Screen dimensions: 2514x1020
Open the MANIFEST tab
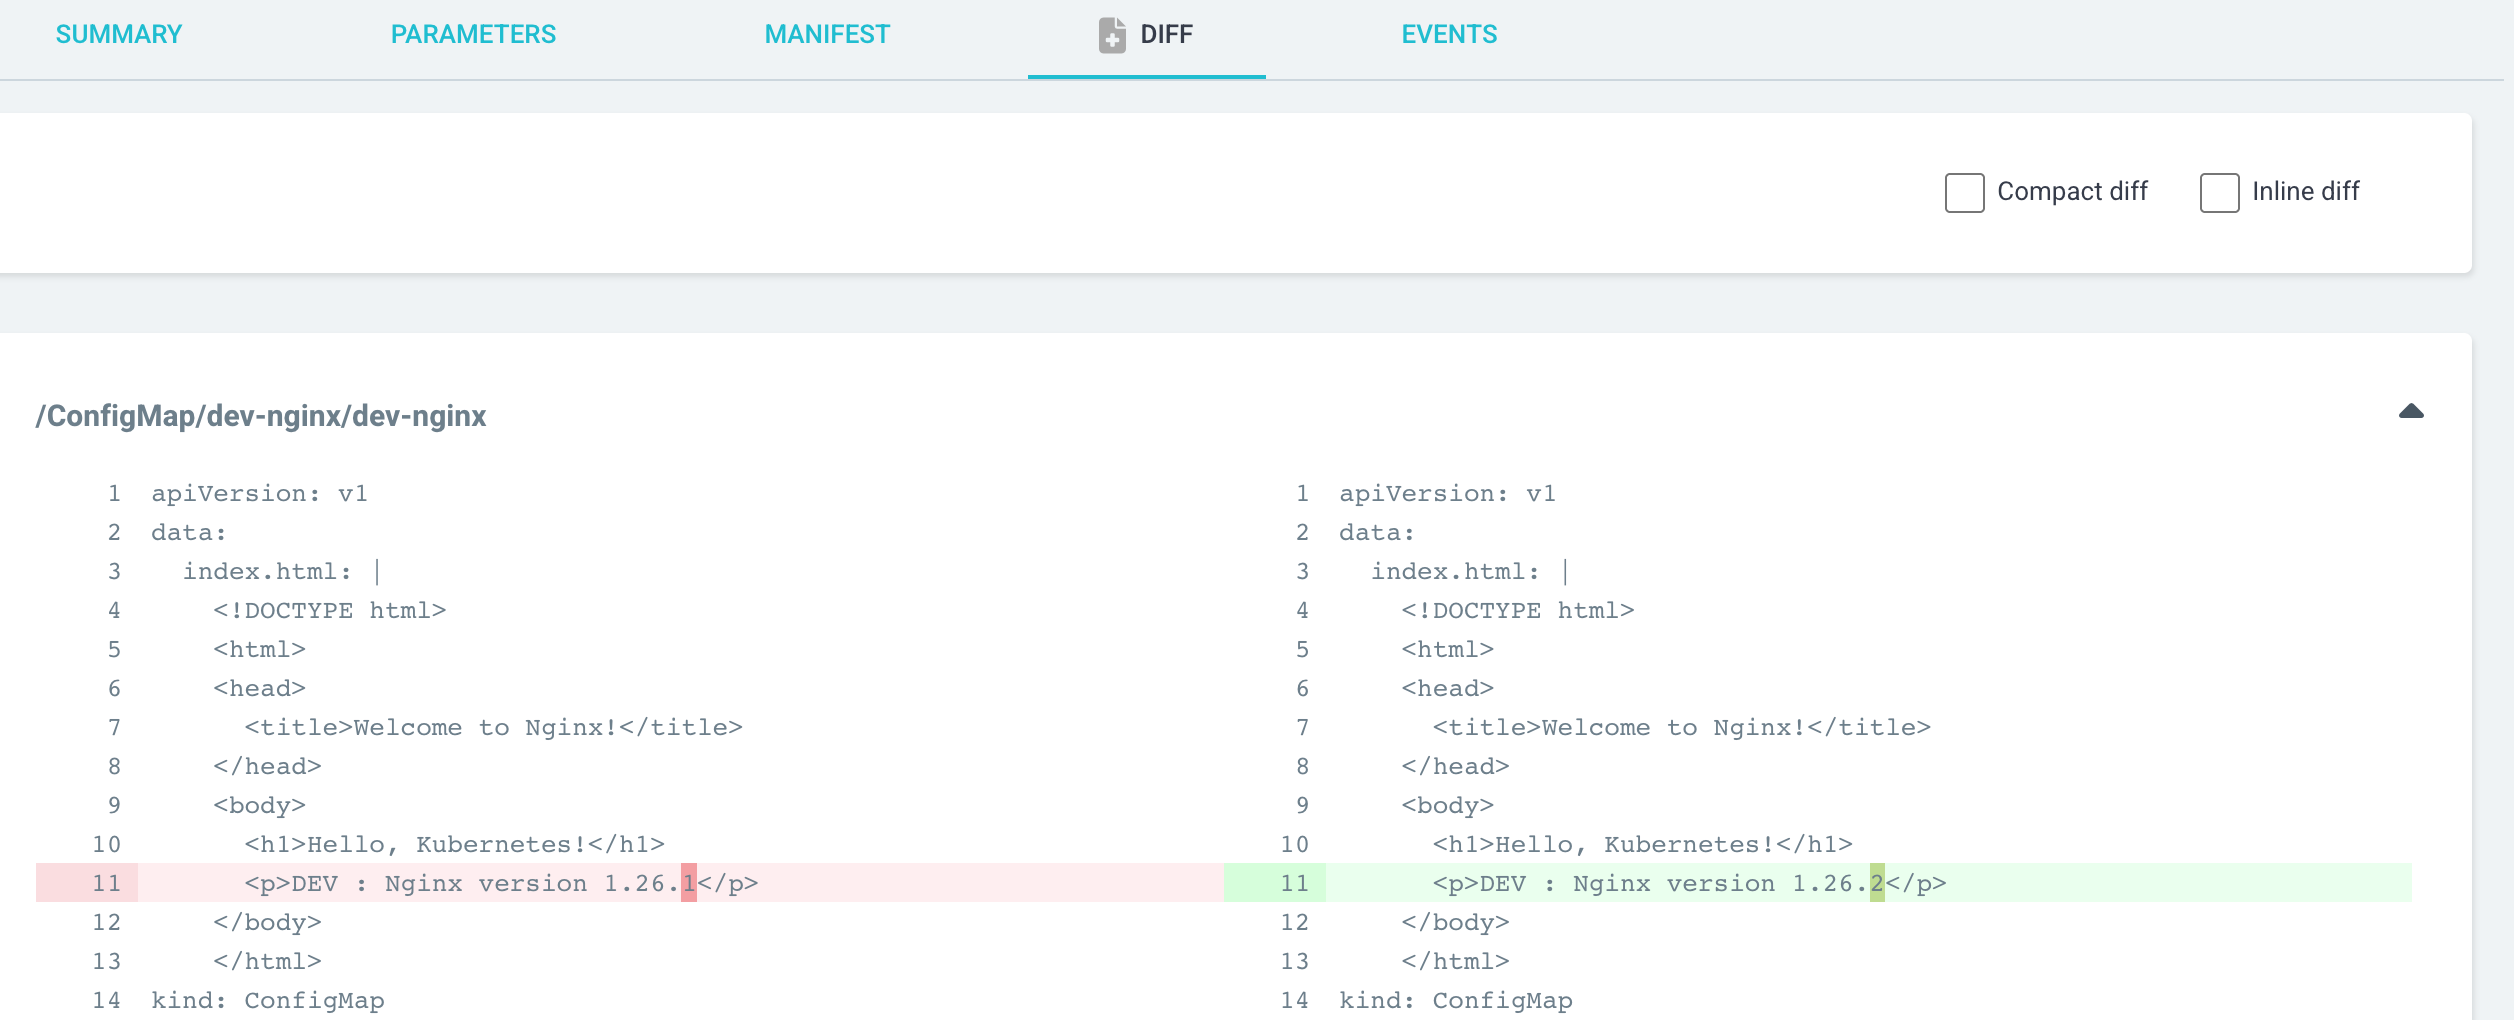[827, 35]
